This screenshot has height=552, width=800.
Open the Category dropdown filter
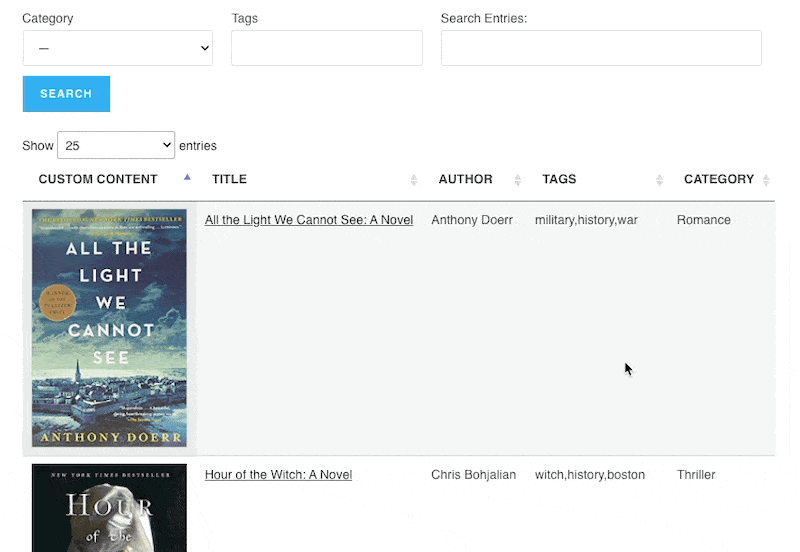(117, 48)
